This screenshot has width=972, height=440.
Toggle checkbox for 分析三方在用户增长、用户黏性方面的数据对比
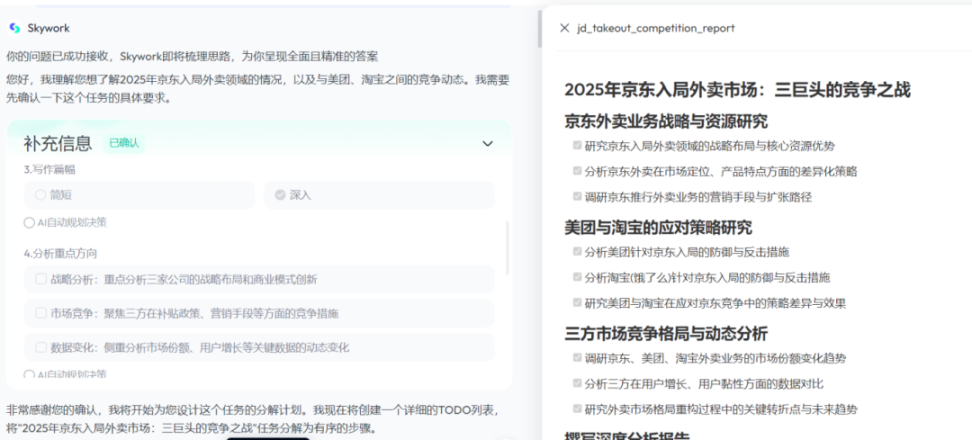click(x=577, y=383)
